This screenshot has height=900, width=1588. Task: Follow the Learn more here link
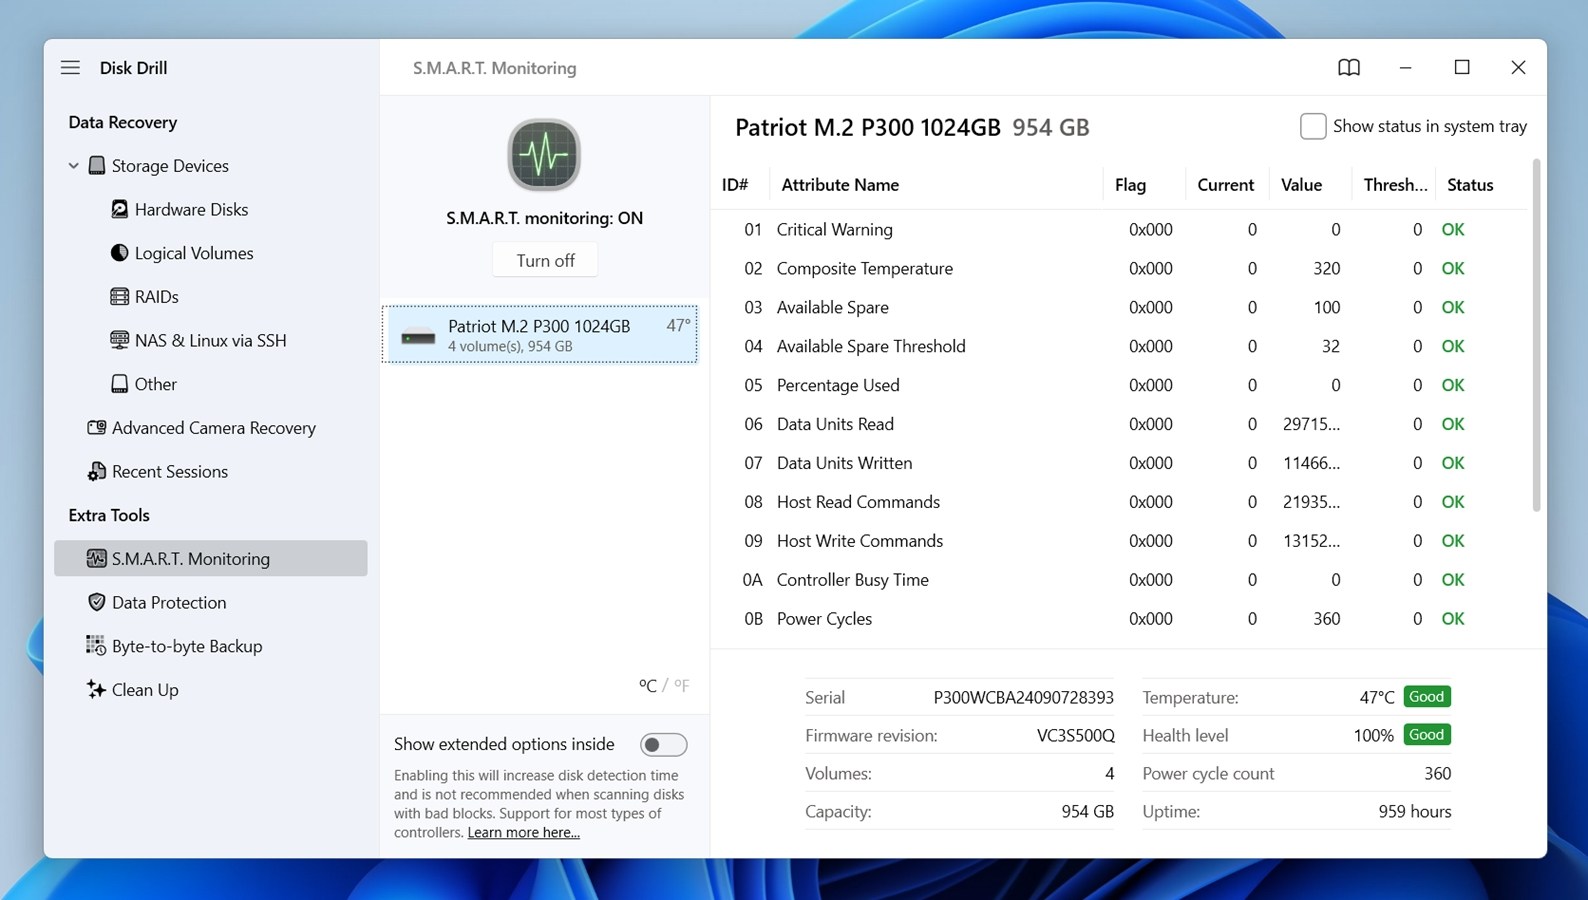[x=523, y=833]
